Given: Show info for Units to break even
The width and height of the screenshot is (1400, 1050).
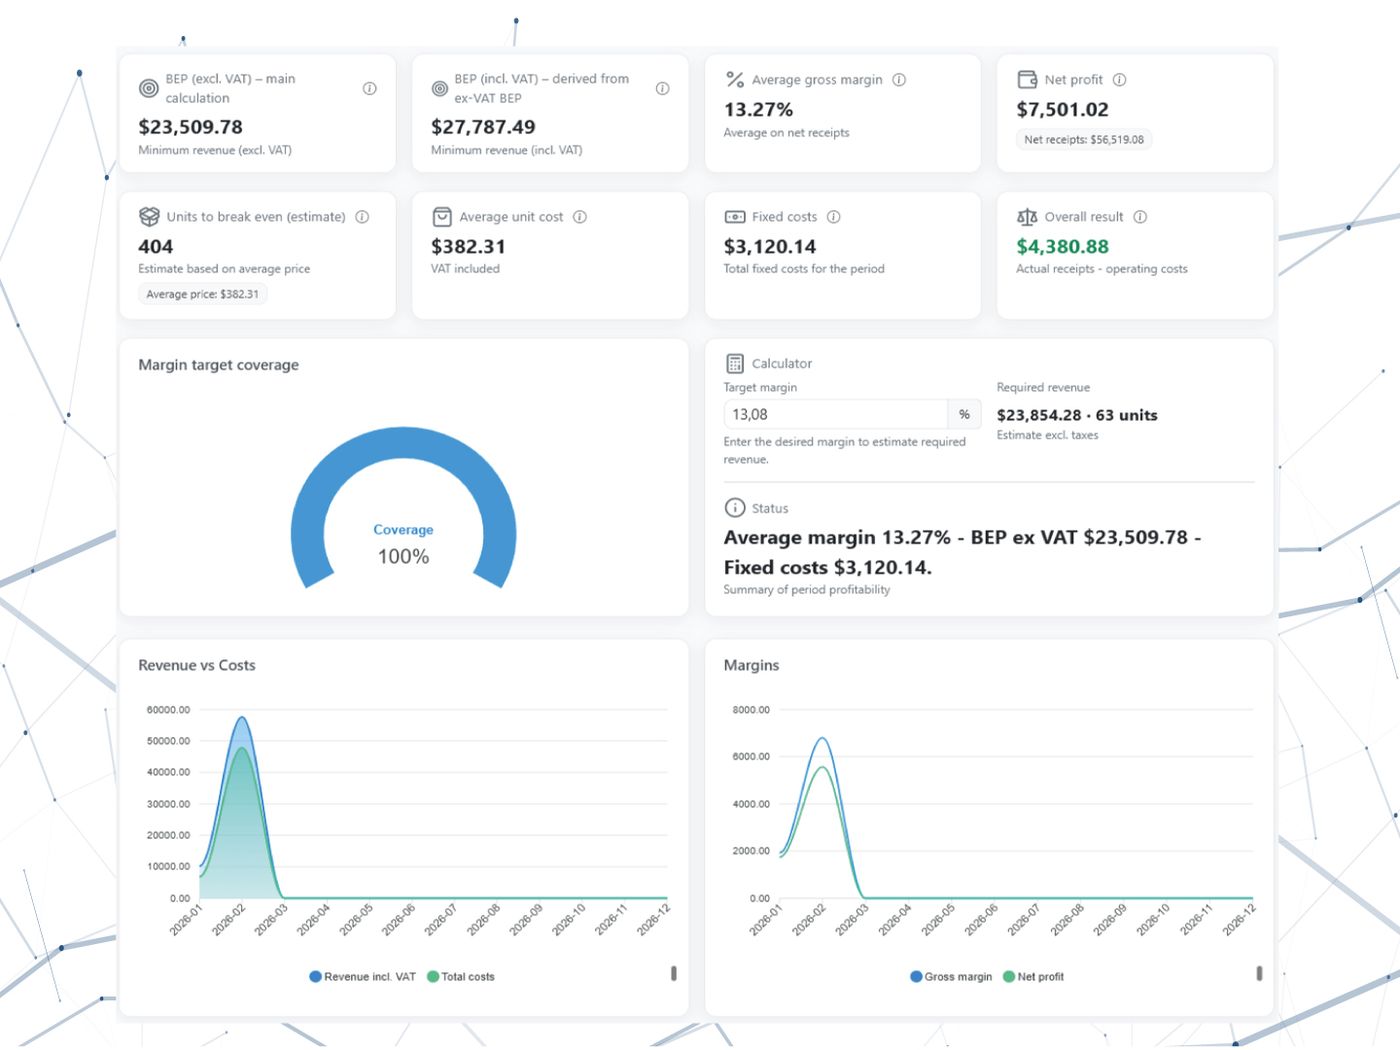Looking at the screenshot, I should pos(362,217).
